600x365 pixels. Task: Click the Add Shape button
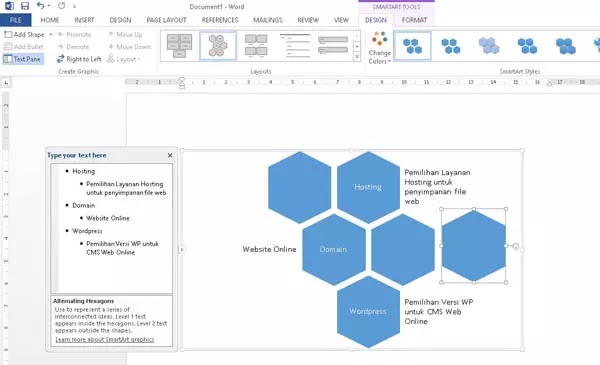point(24,34)
